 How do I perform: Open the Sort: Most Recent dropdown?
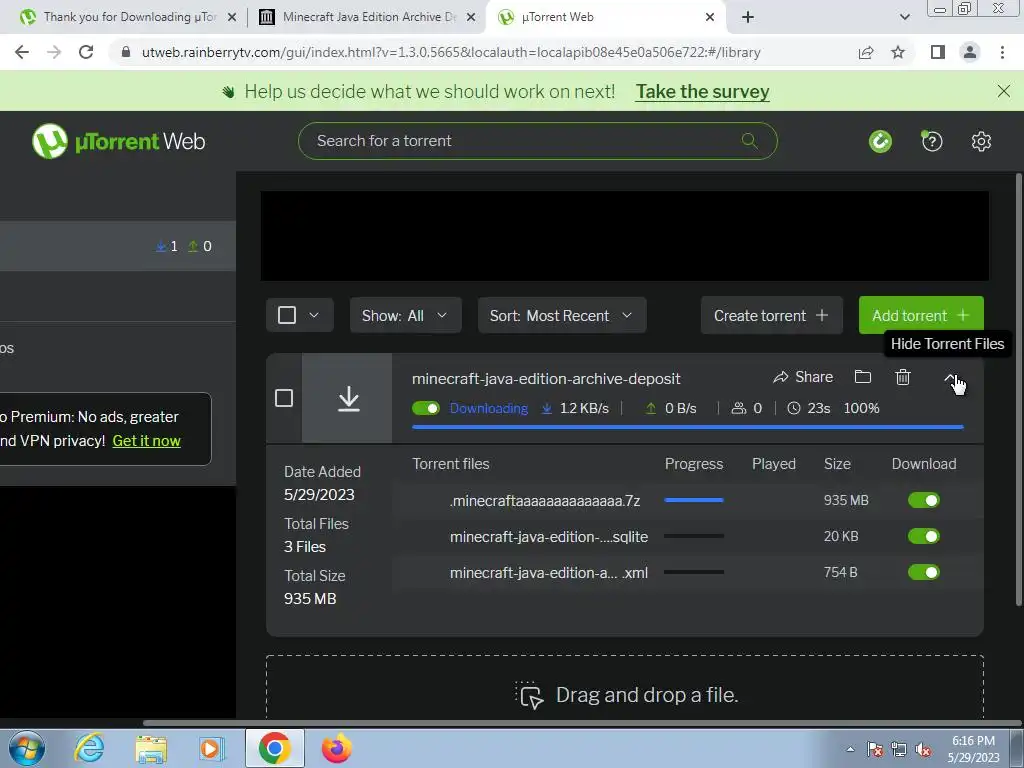562,315
